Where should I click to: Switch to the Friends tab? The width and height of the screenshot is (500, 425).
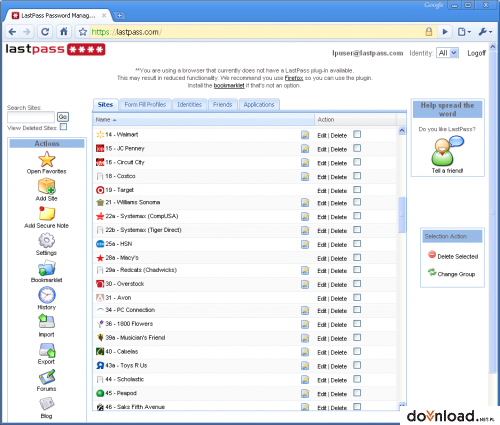pos(222,105)
